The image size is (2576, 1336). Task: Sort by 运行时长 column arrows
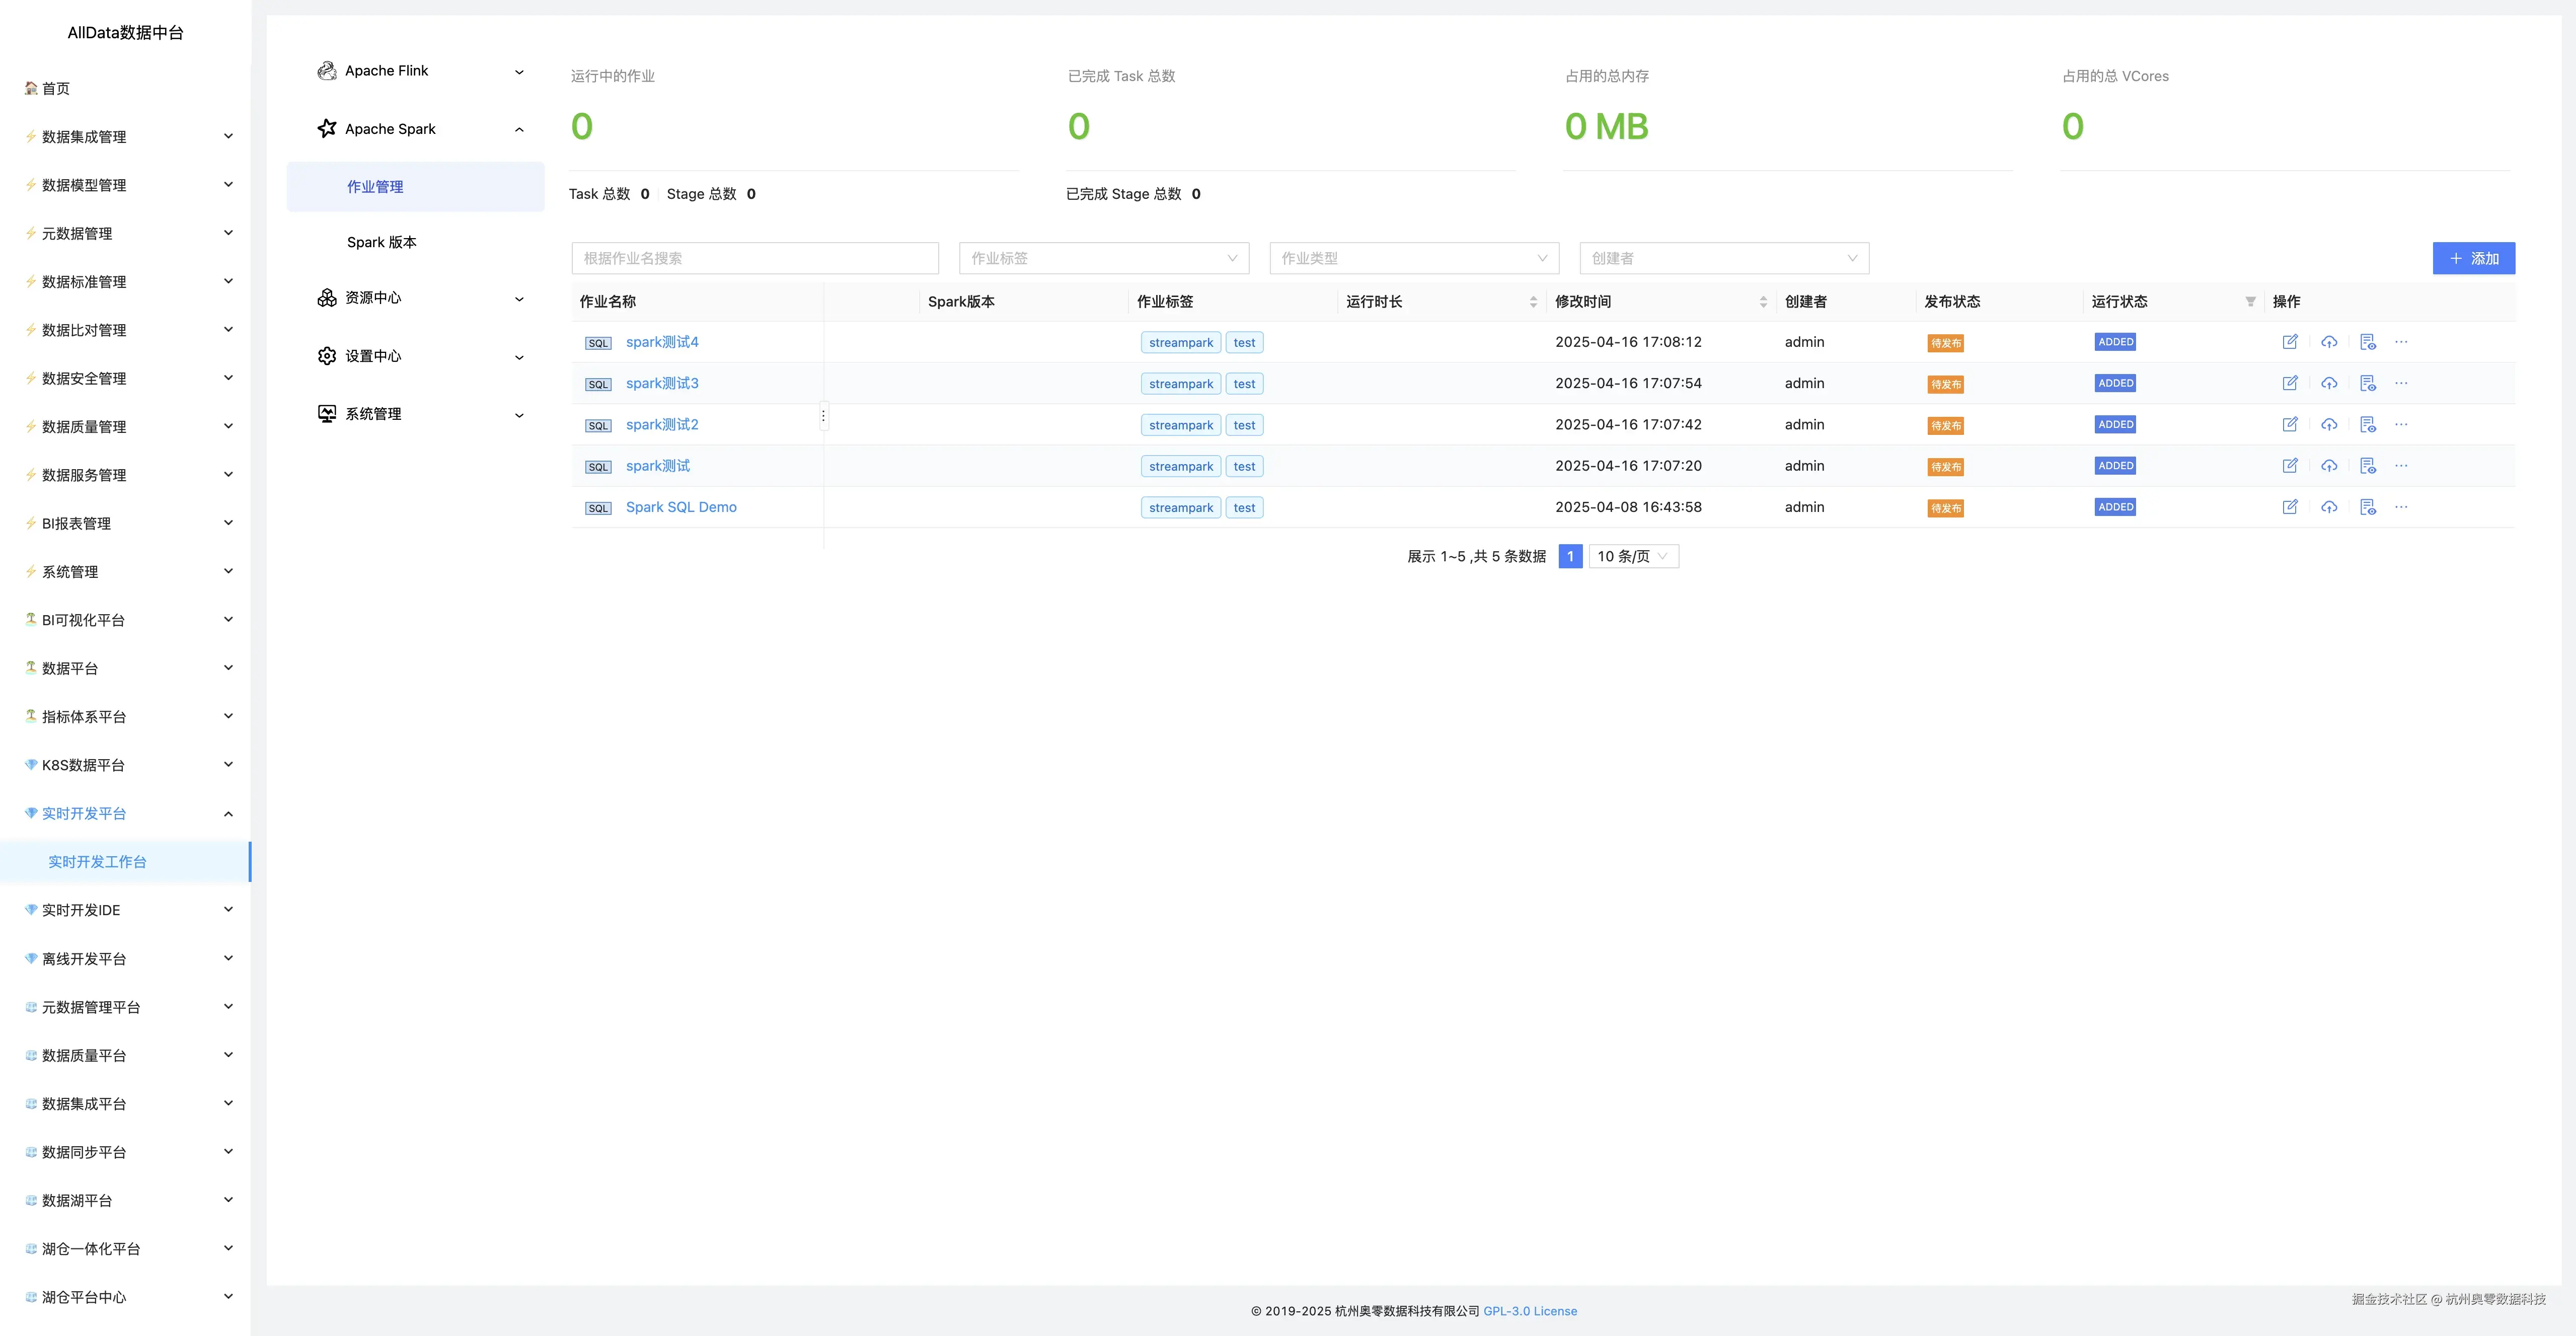point(1533,302)
